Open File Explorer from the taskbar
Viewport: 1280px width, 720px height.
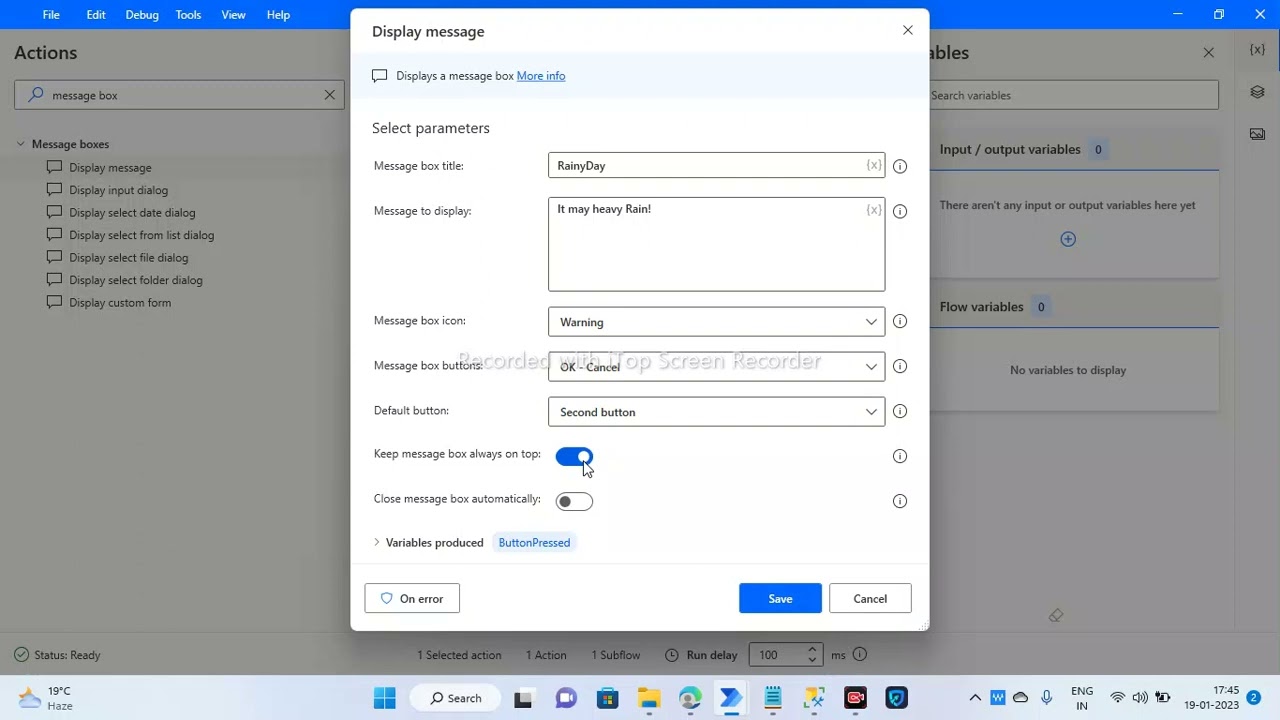[x=649, y=698]
